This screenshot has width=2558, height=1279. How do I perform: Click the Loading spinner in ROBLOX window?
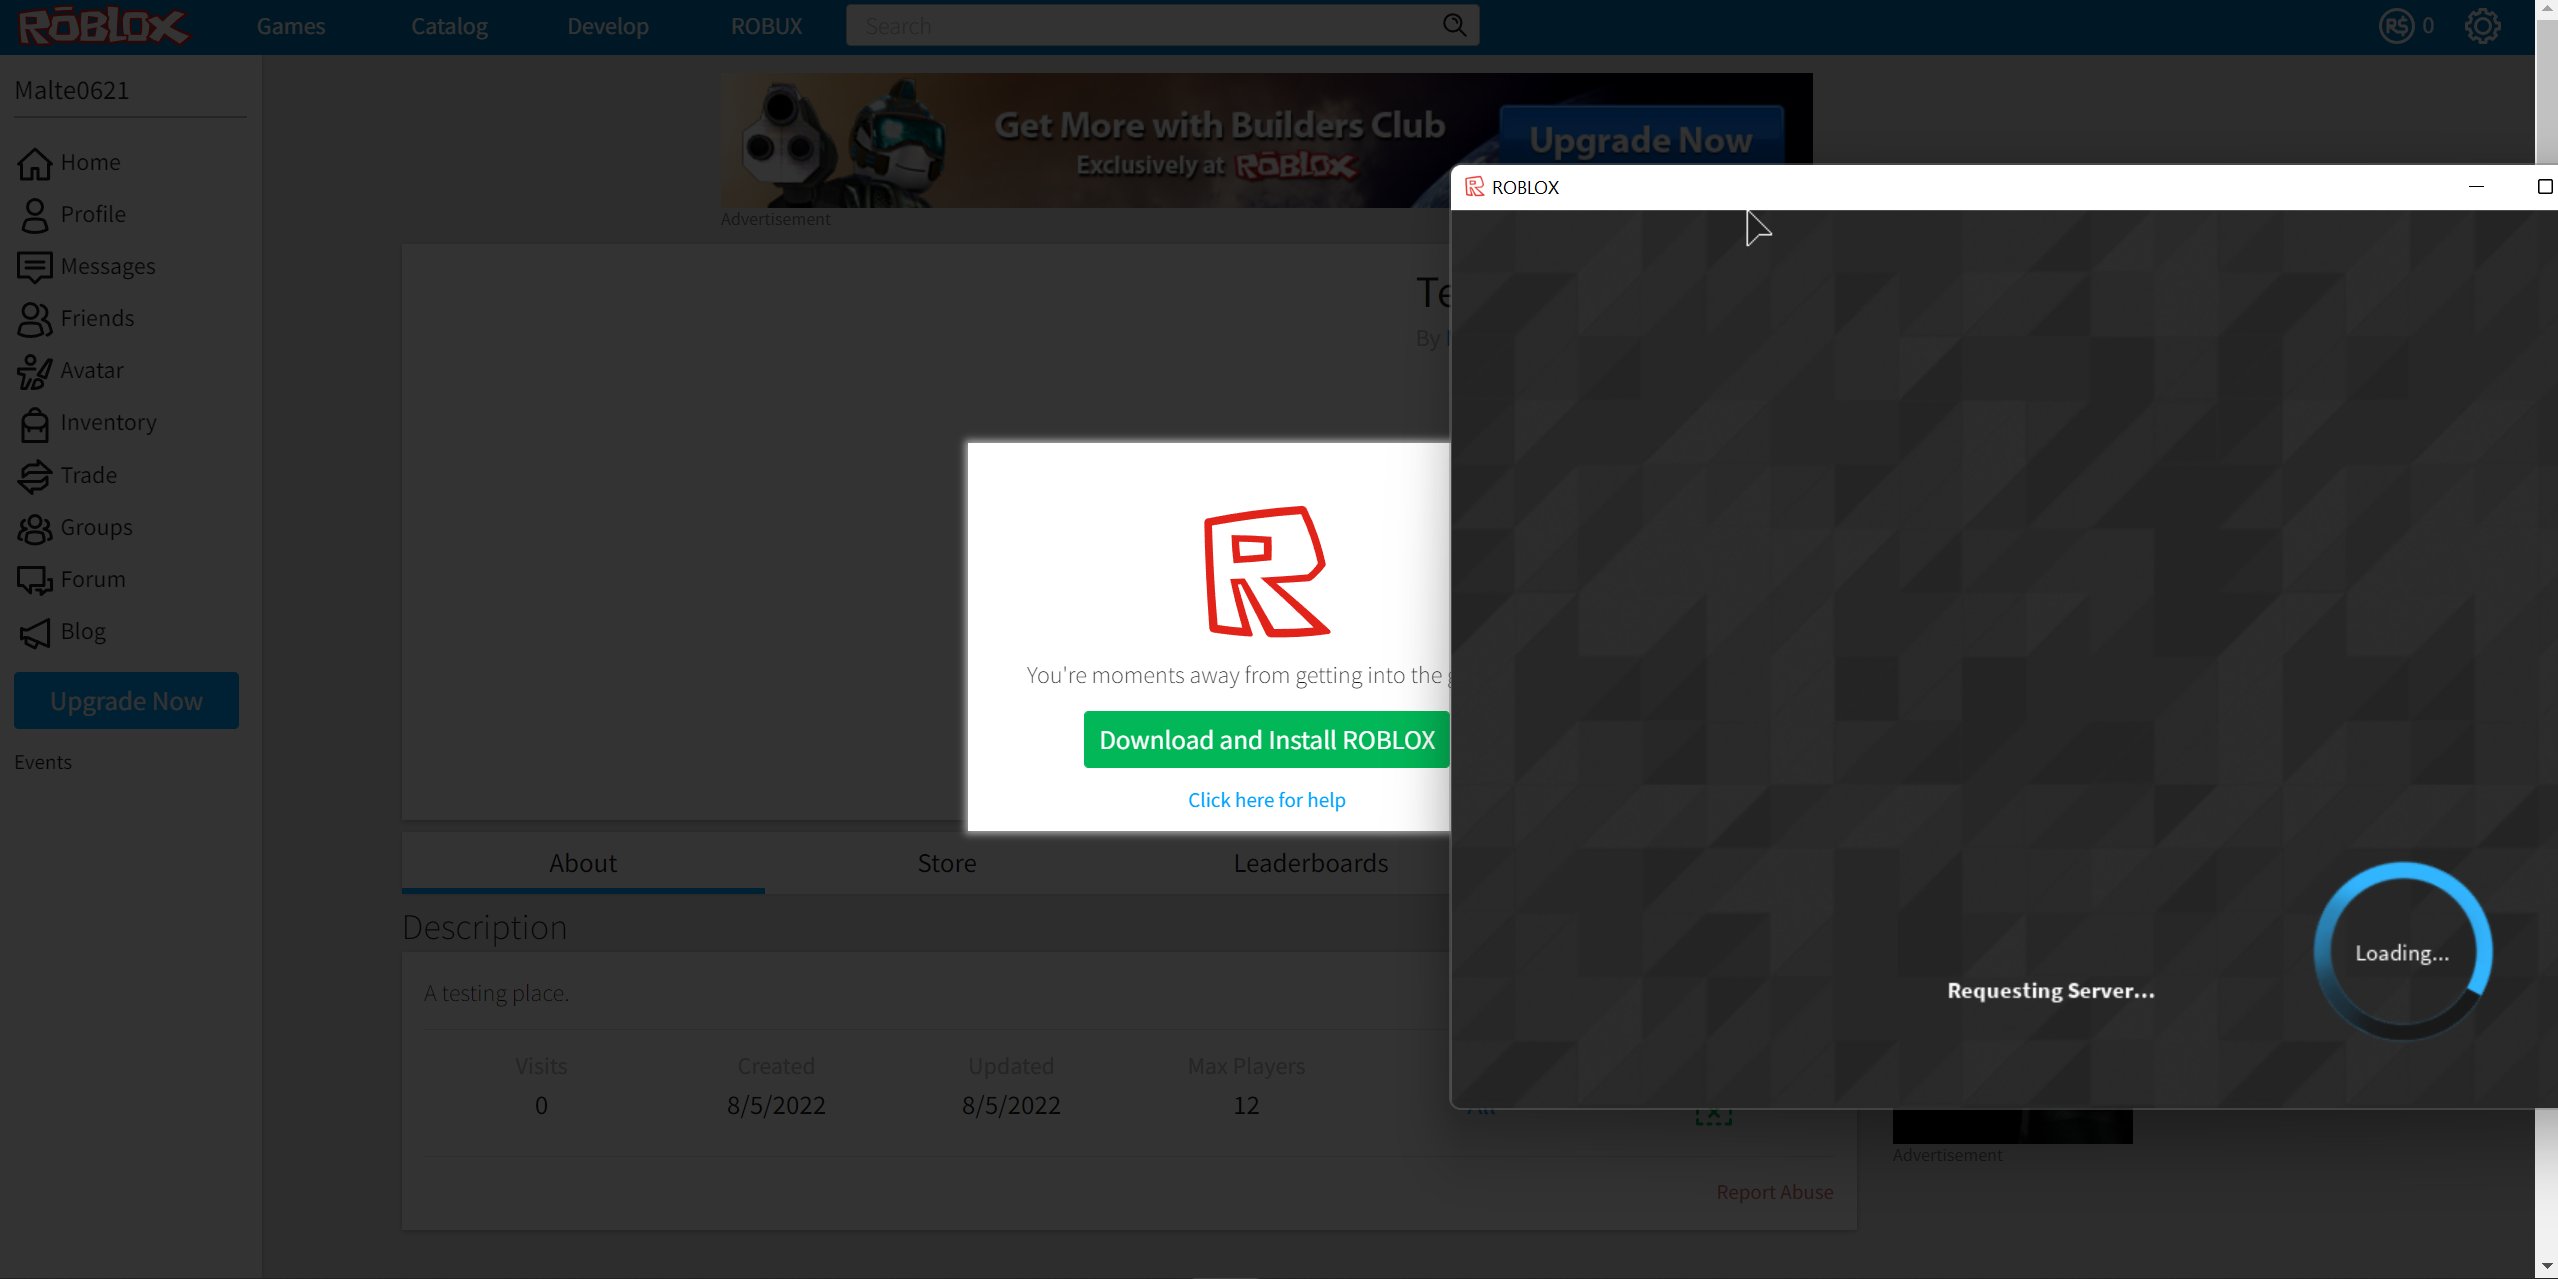tap(2402, 951)
